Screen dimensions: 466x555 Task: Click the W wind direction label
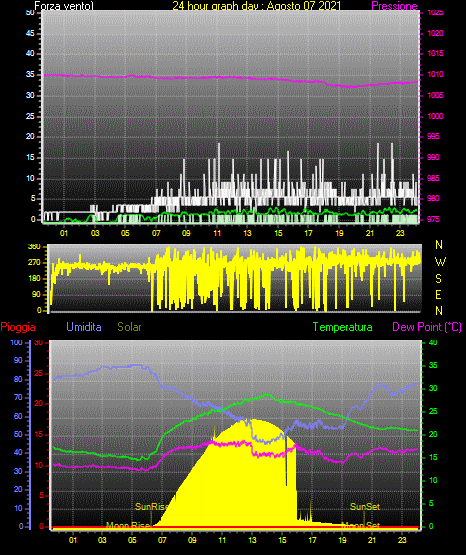[440, 262]
